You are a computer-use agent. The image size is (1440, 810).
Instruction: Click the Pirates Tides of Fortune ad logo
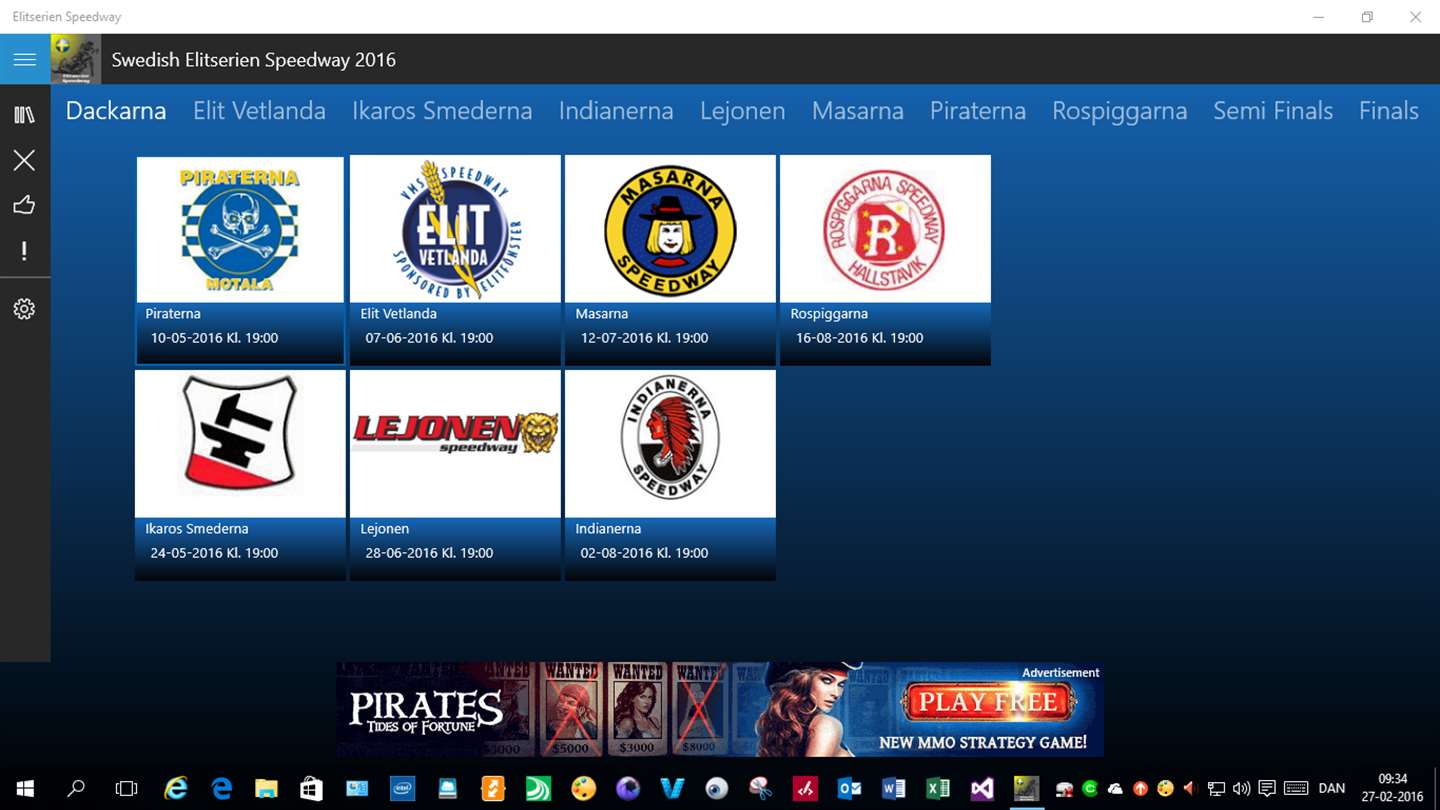pyautogui.click(x=425, y=711)
